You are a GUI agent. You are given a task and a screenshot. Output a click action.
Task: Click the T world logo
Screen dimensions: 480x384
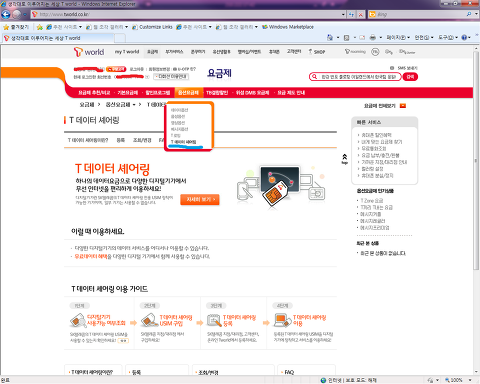pyautogui.click(x=89, y=52)
